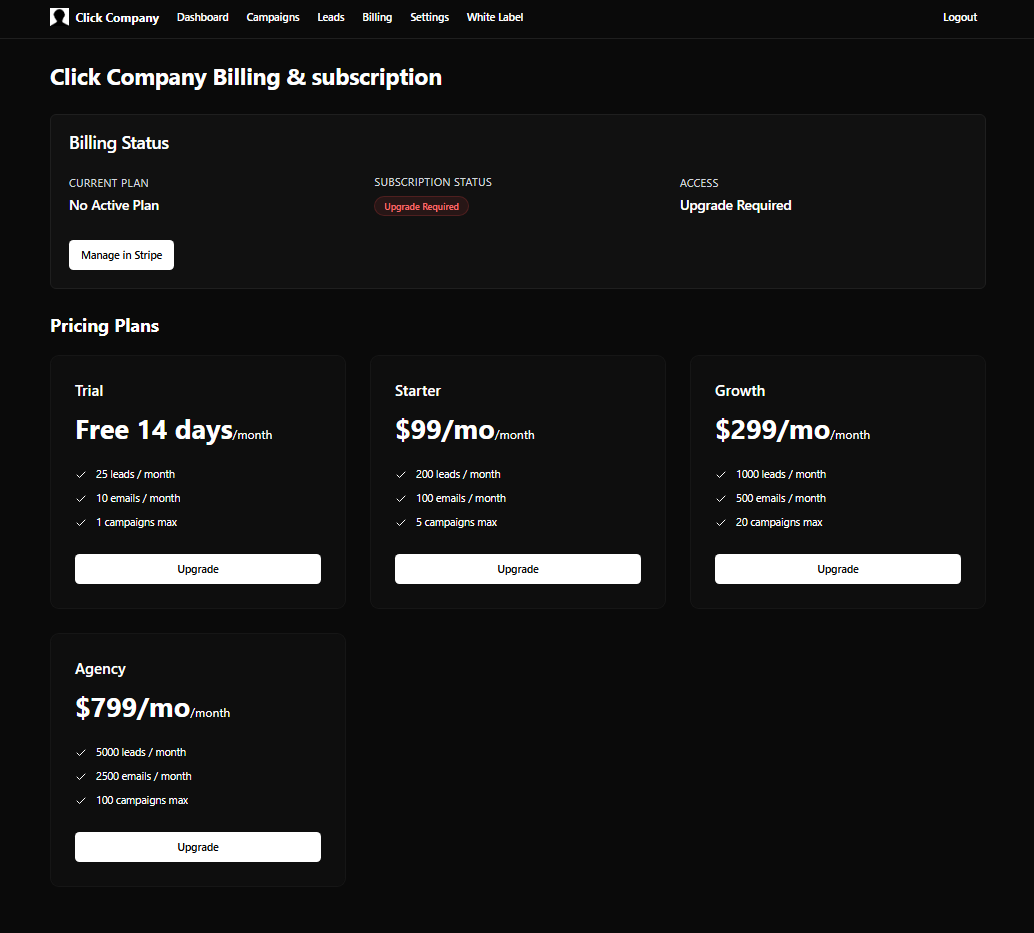Click the 'No Active Plan' text
Image resolution: width=1034 pixels, height=933 pixels.
[x=114, y=205]
